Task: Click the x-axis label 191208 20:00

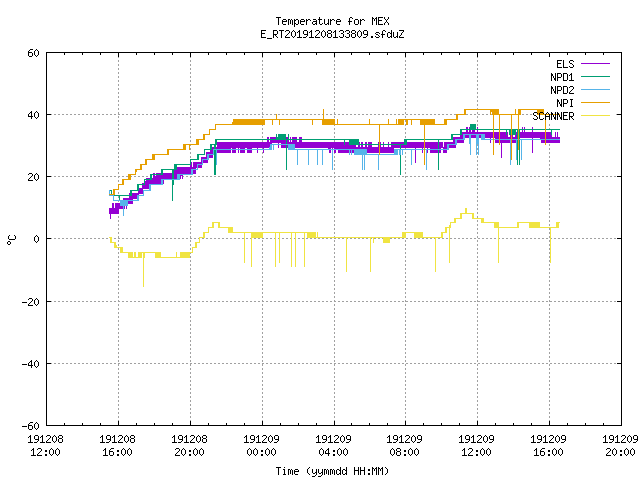Action: coord(189,446)
